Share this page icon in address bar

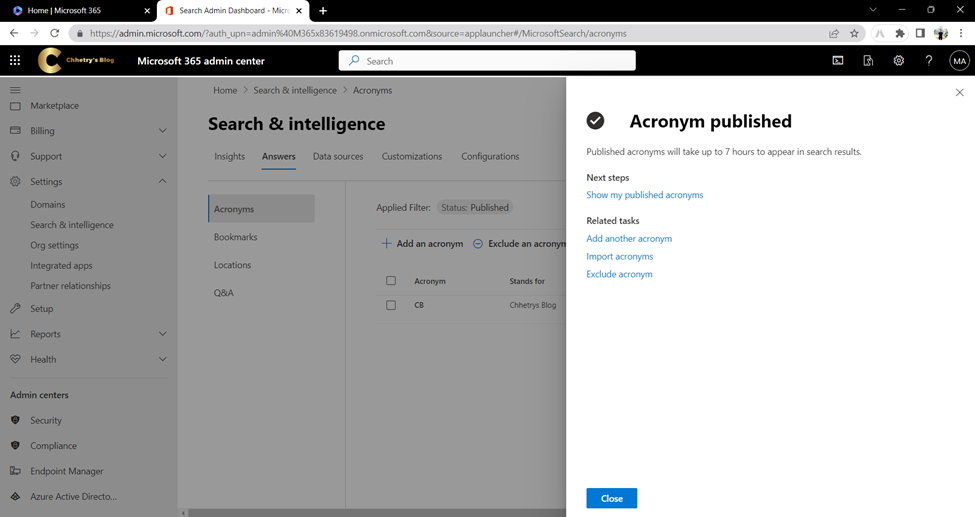point(834,34)
